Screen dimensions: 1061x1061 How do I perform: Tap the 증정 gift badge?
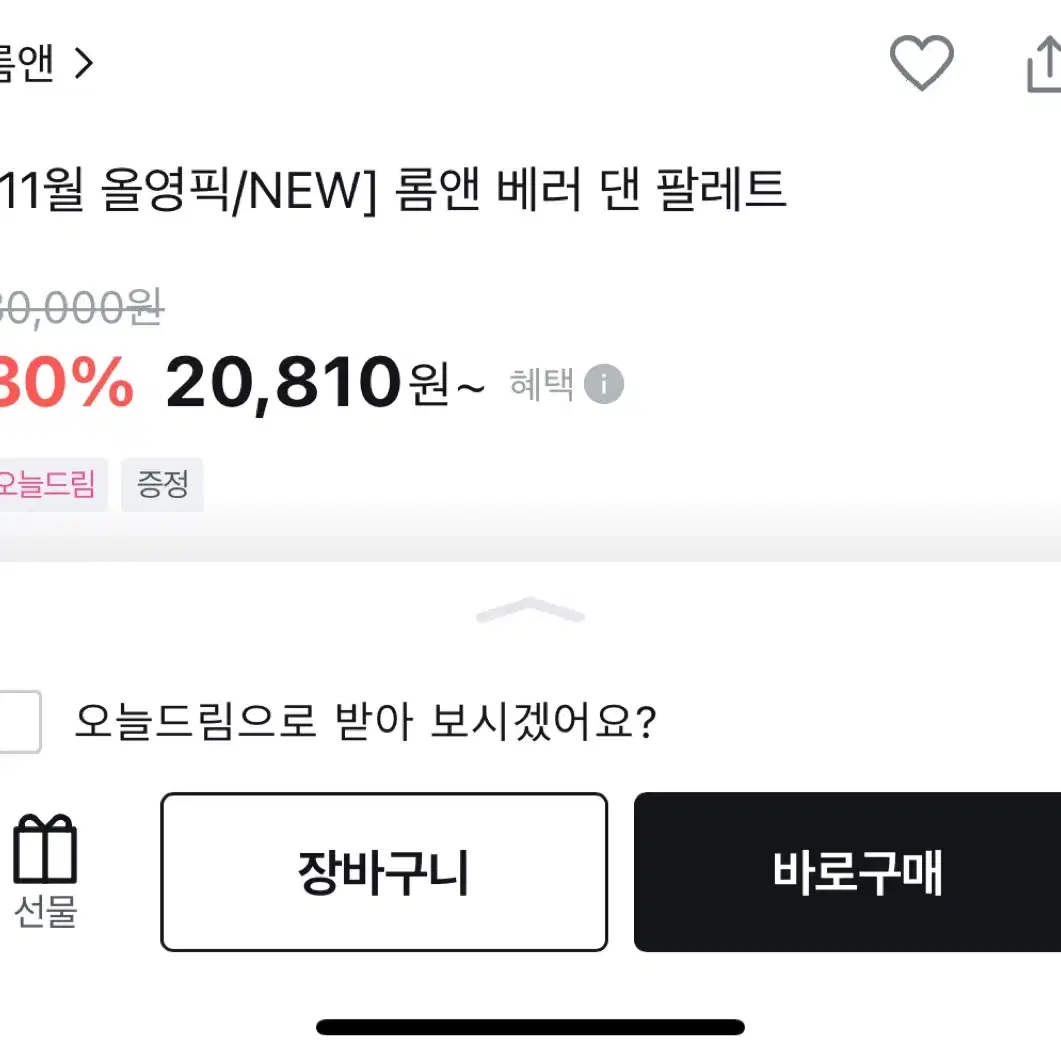pos(162,484)
